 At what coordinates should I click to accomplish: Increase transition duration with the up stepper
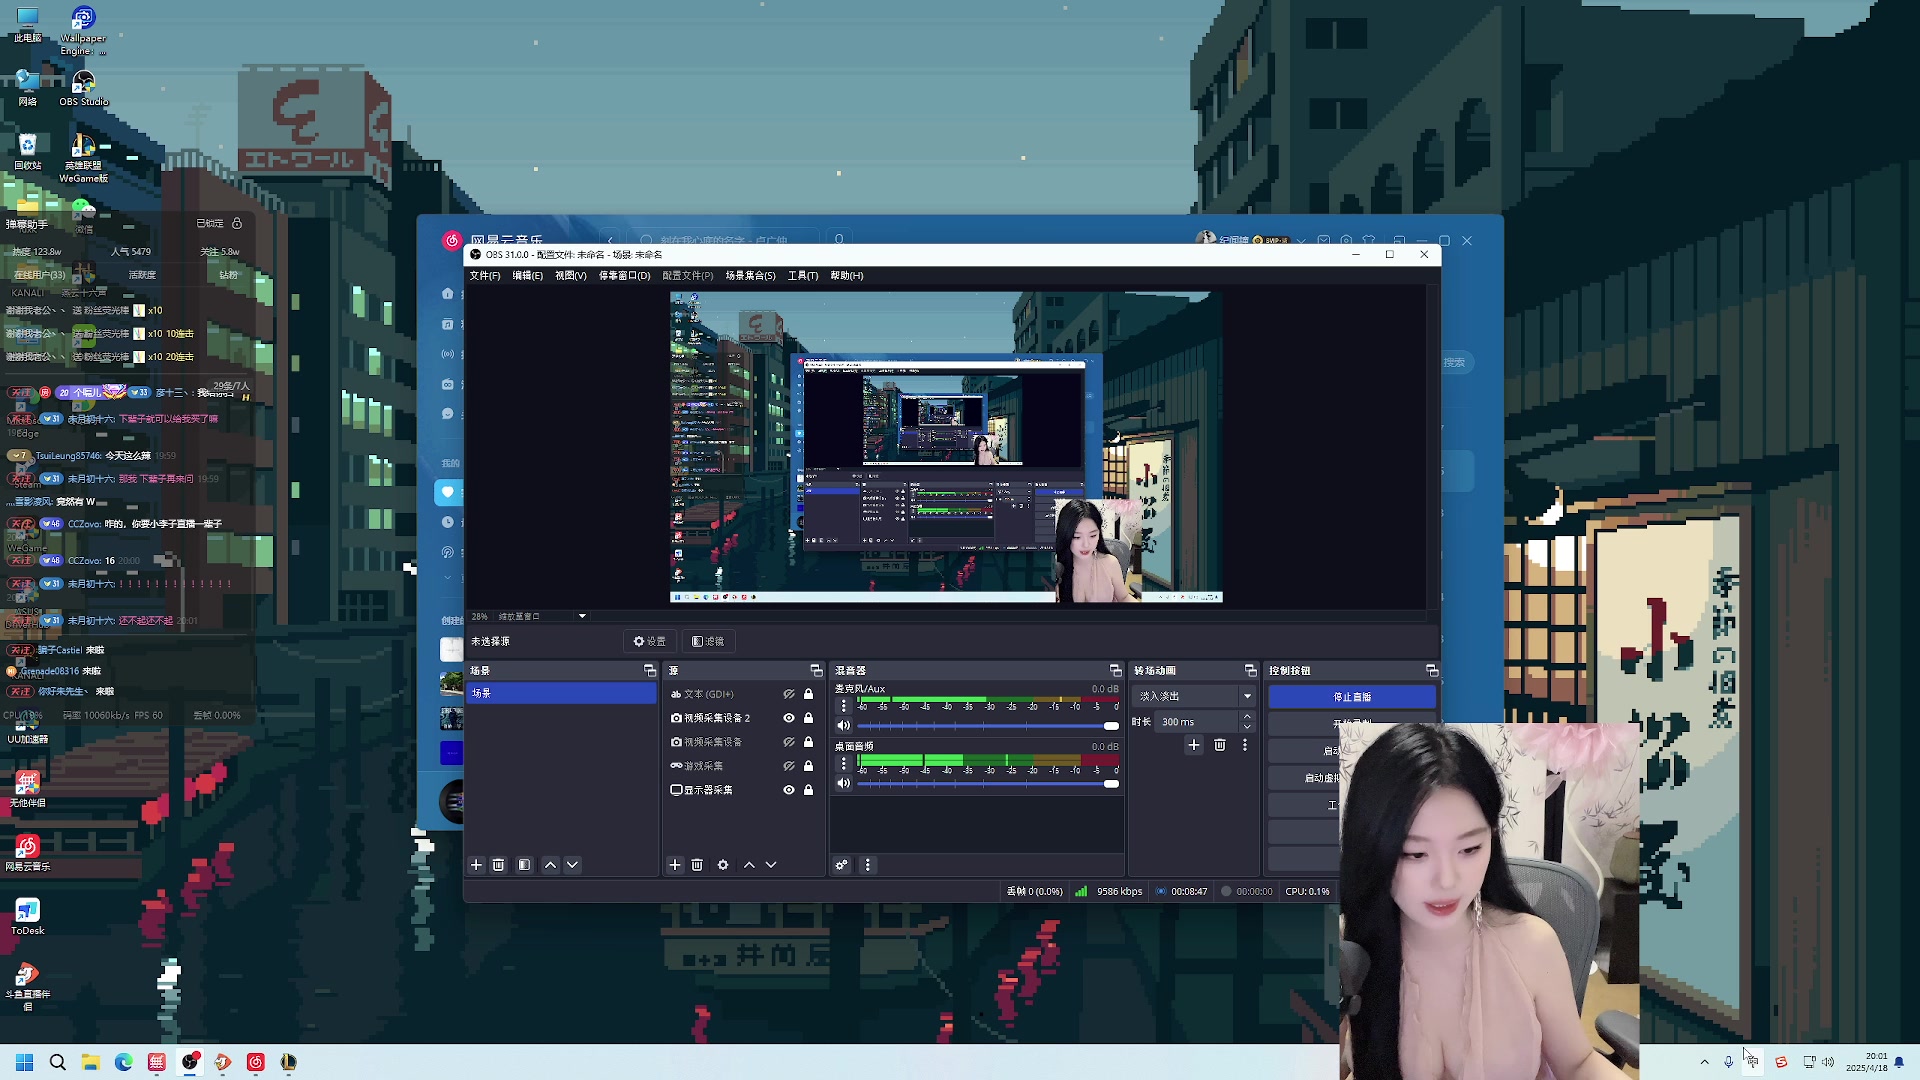(1247, 716)
